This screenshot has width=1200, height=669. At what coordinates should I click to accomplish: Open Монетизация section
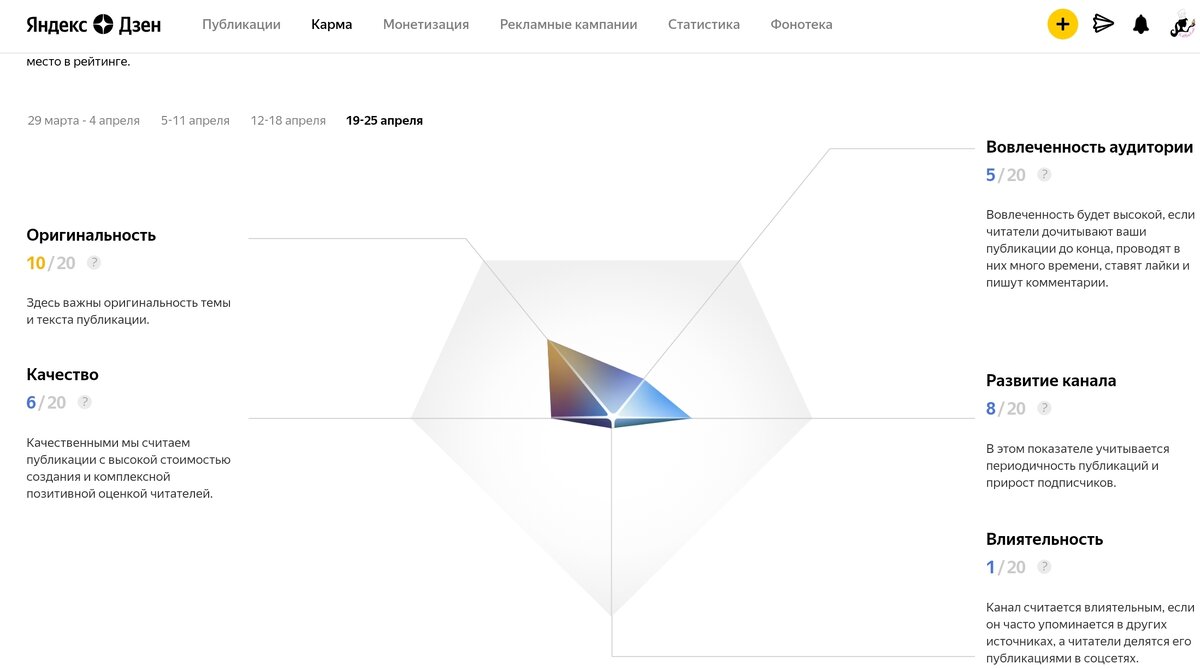[426, 24]
